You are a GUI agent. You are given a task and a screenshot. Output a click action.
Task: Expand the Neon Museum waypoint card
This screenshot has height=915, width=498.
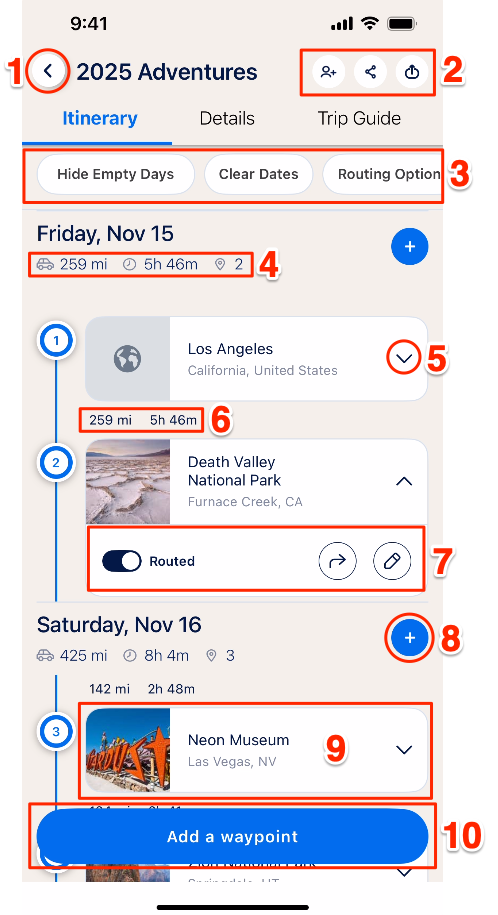404,750
